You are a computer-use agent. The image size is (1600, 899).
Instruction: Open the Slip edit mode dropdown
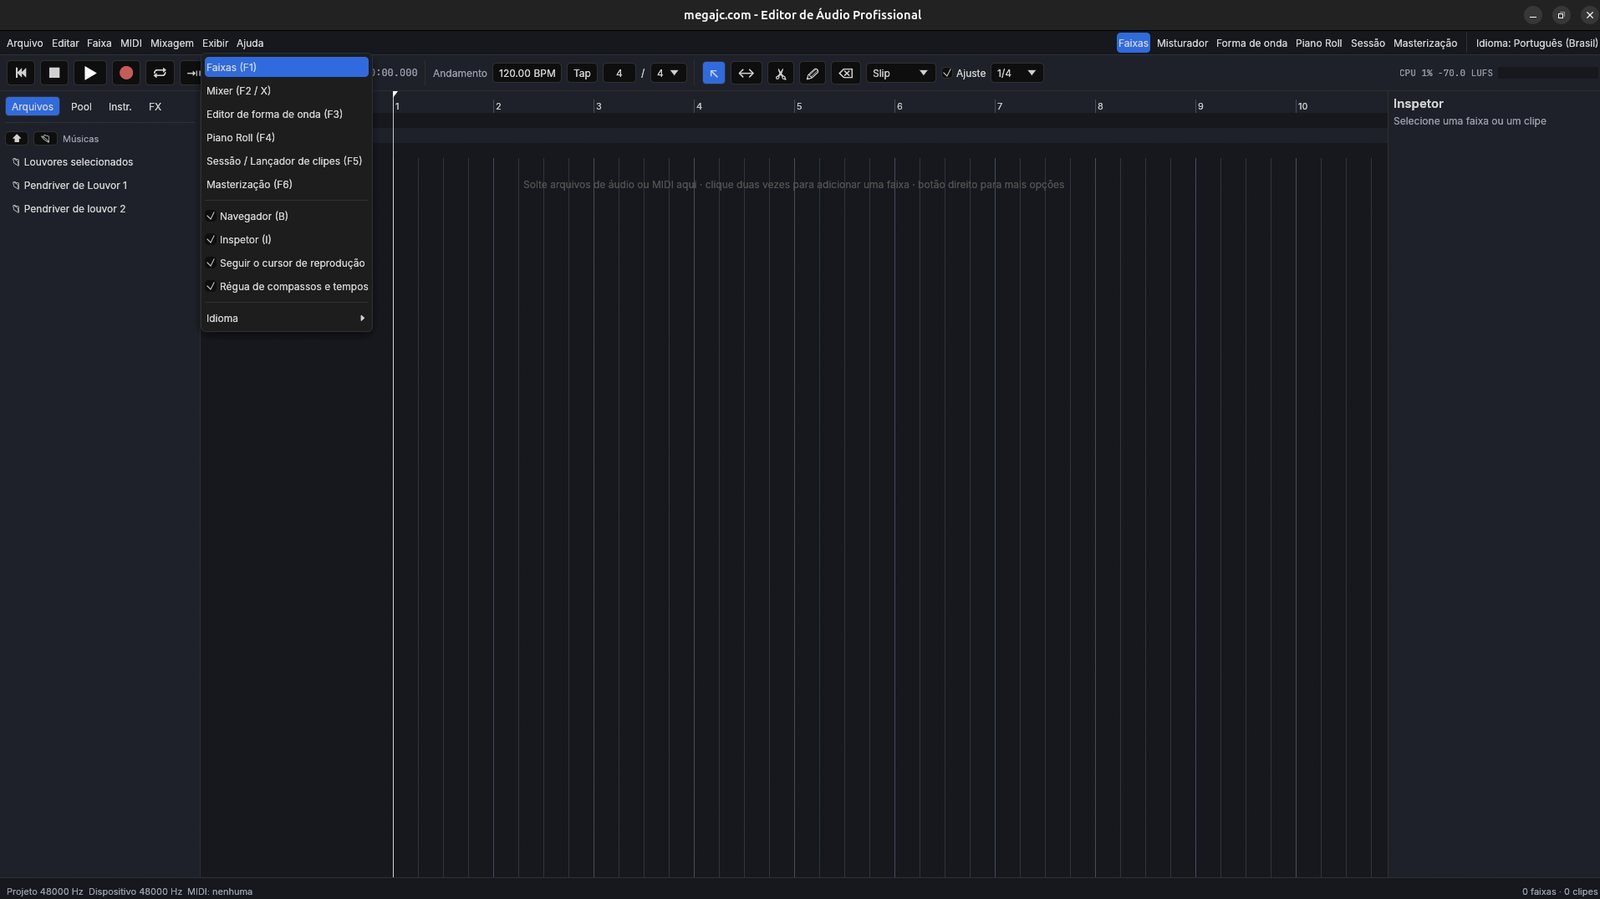(x=900, y=73)
